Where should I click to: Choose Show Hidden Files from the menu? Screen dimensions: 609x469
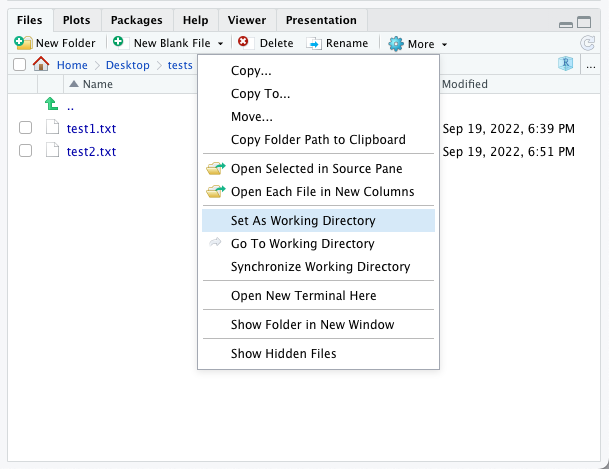(283, 353)
